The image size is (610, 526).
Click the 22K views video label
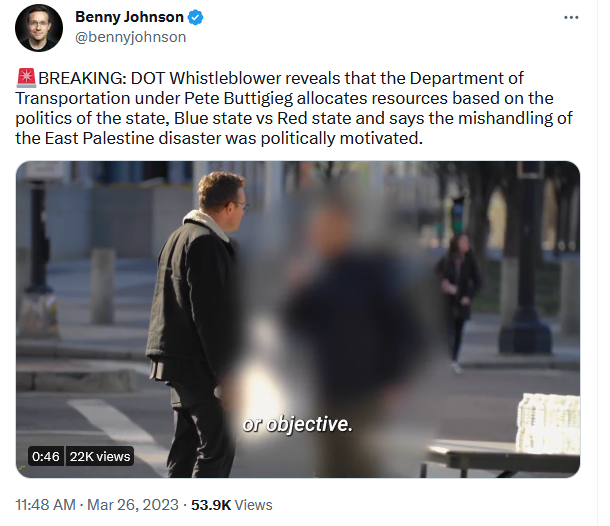(100, 456)
